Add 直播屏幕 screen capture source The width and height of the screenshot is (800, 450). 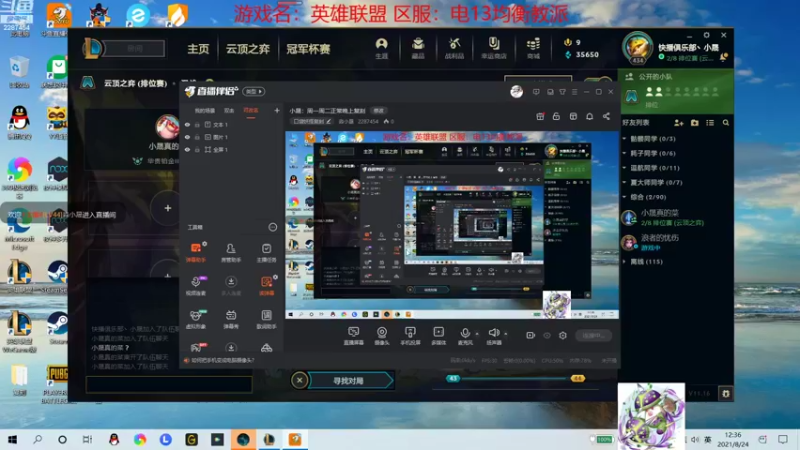tap(354, 336)
